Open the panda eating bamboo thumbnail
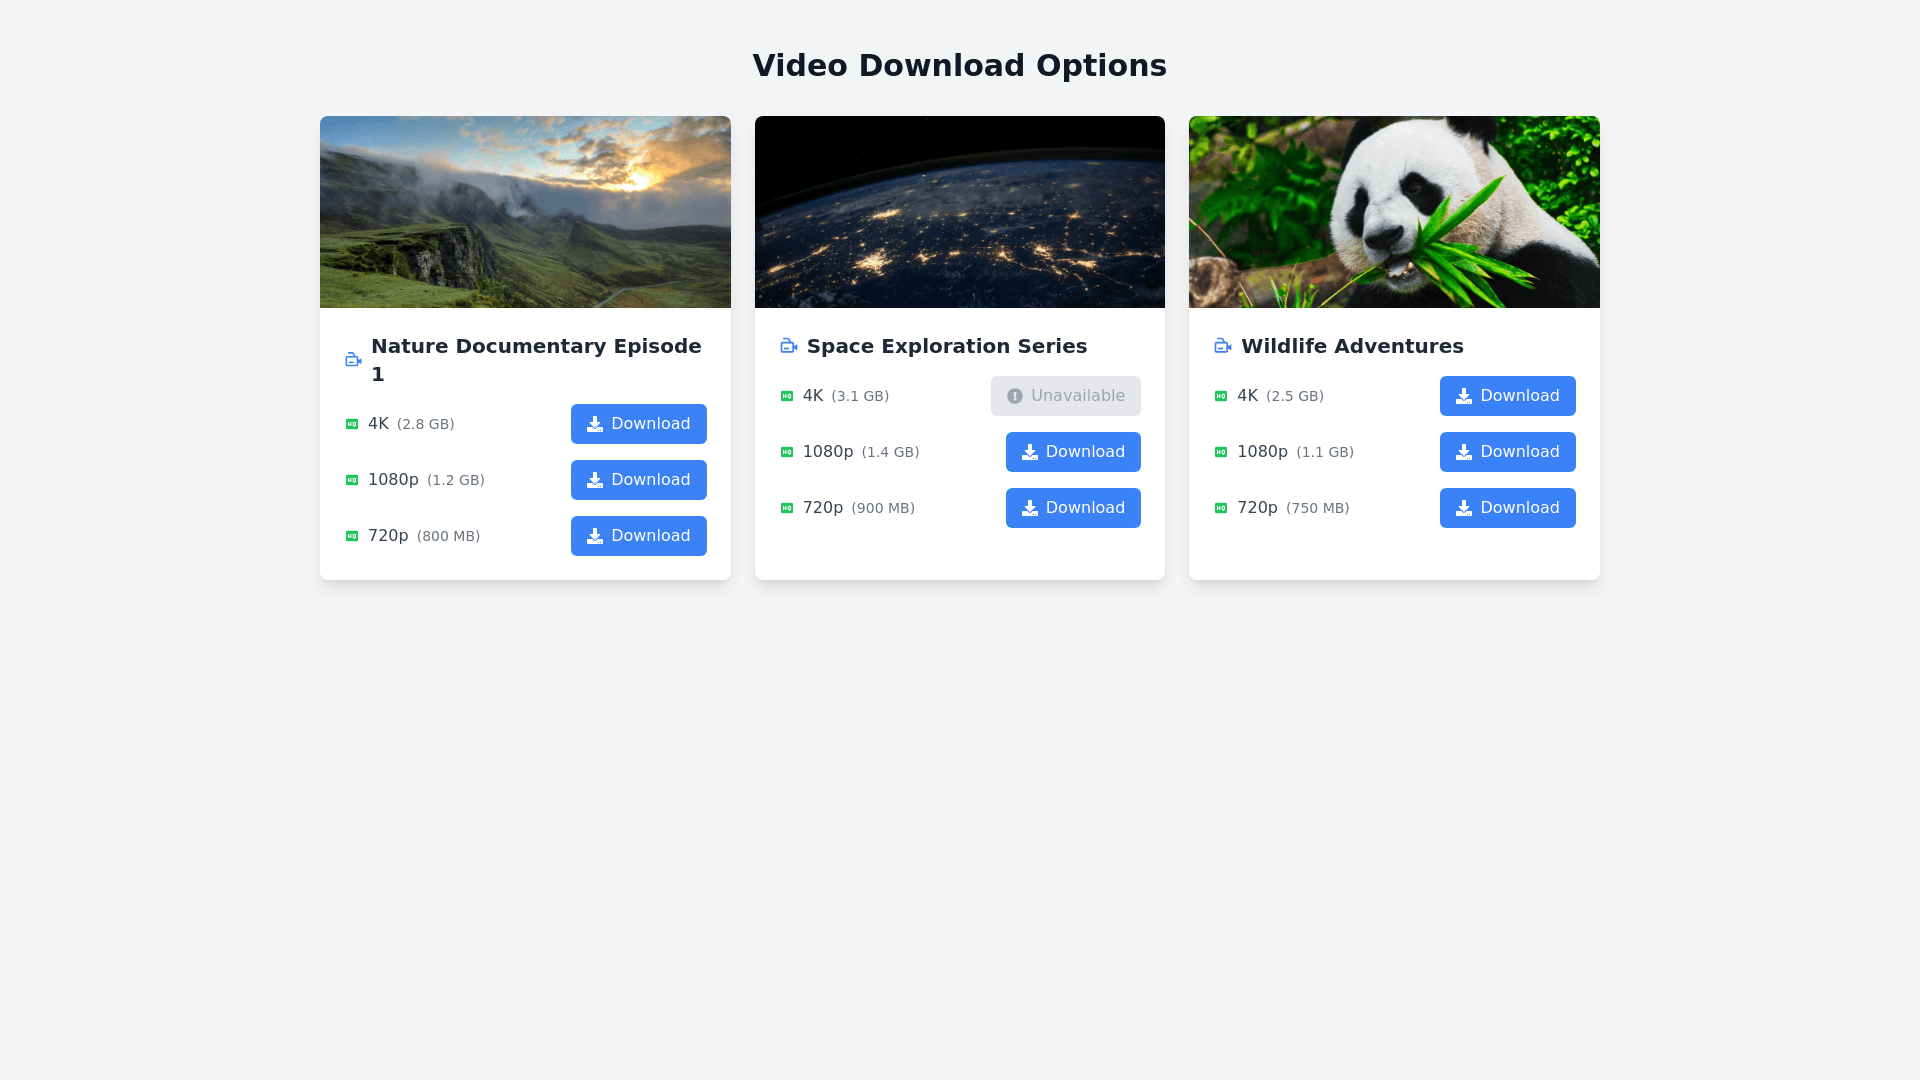 pos(1394,212)
